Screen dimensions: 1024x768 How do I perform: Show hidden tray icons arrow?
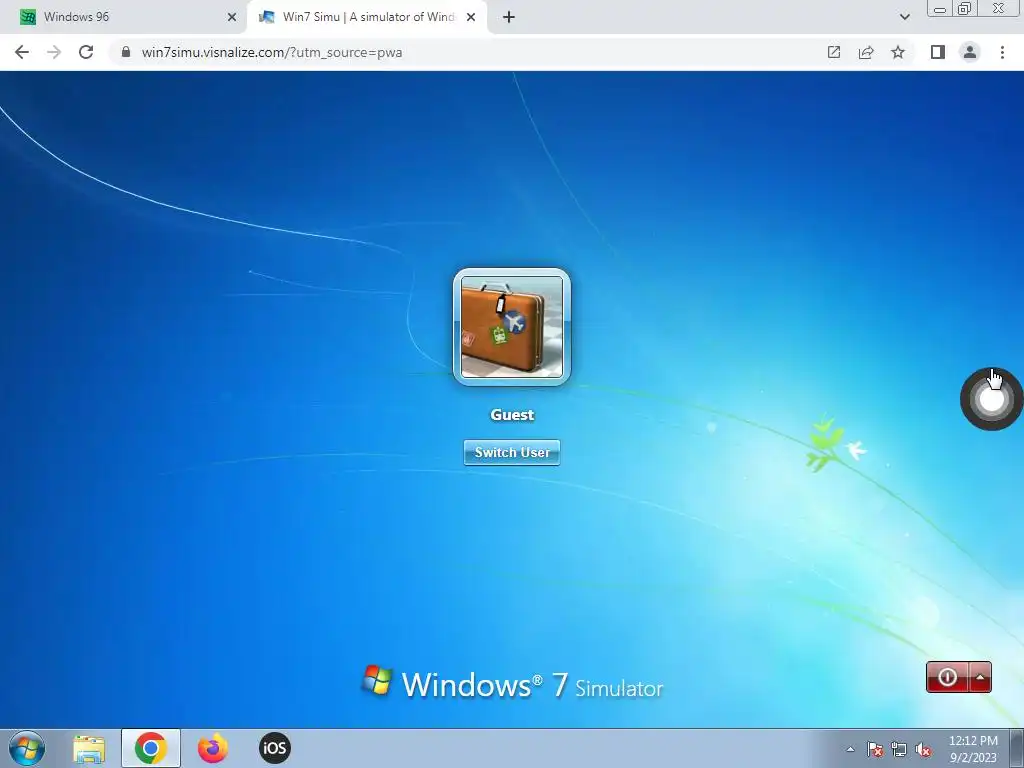[x=850, y=749]
